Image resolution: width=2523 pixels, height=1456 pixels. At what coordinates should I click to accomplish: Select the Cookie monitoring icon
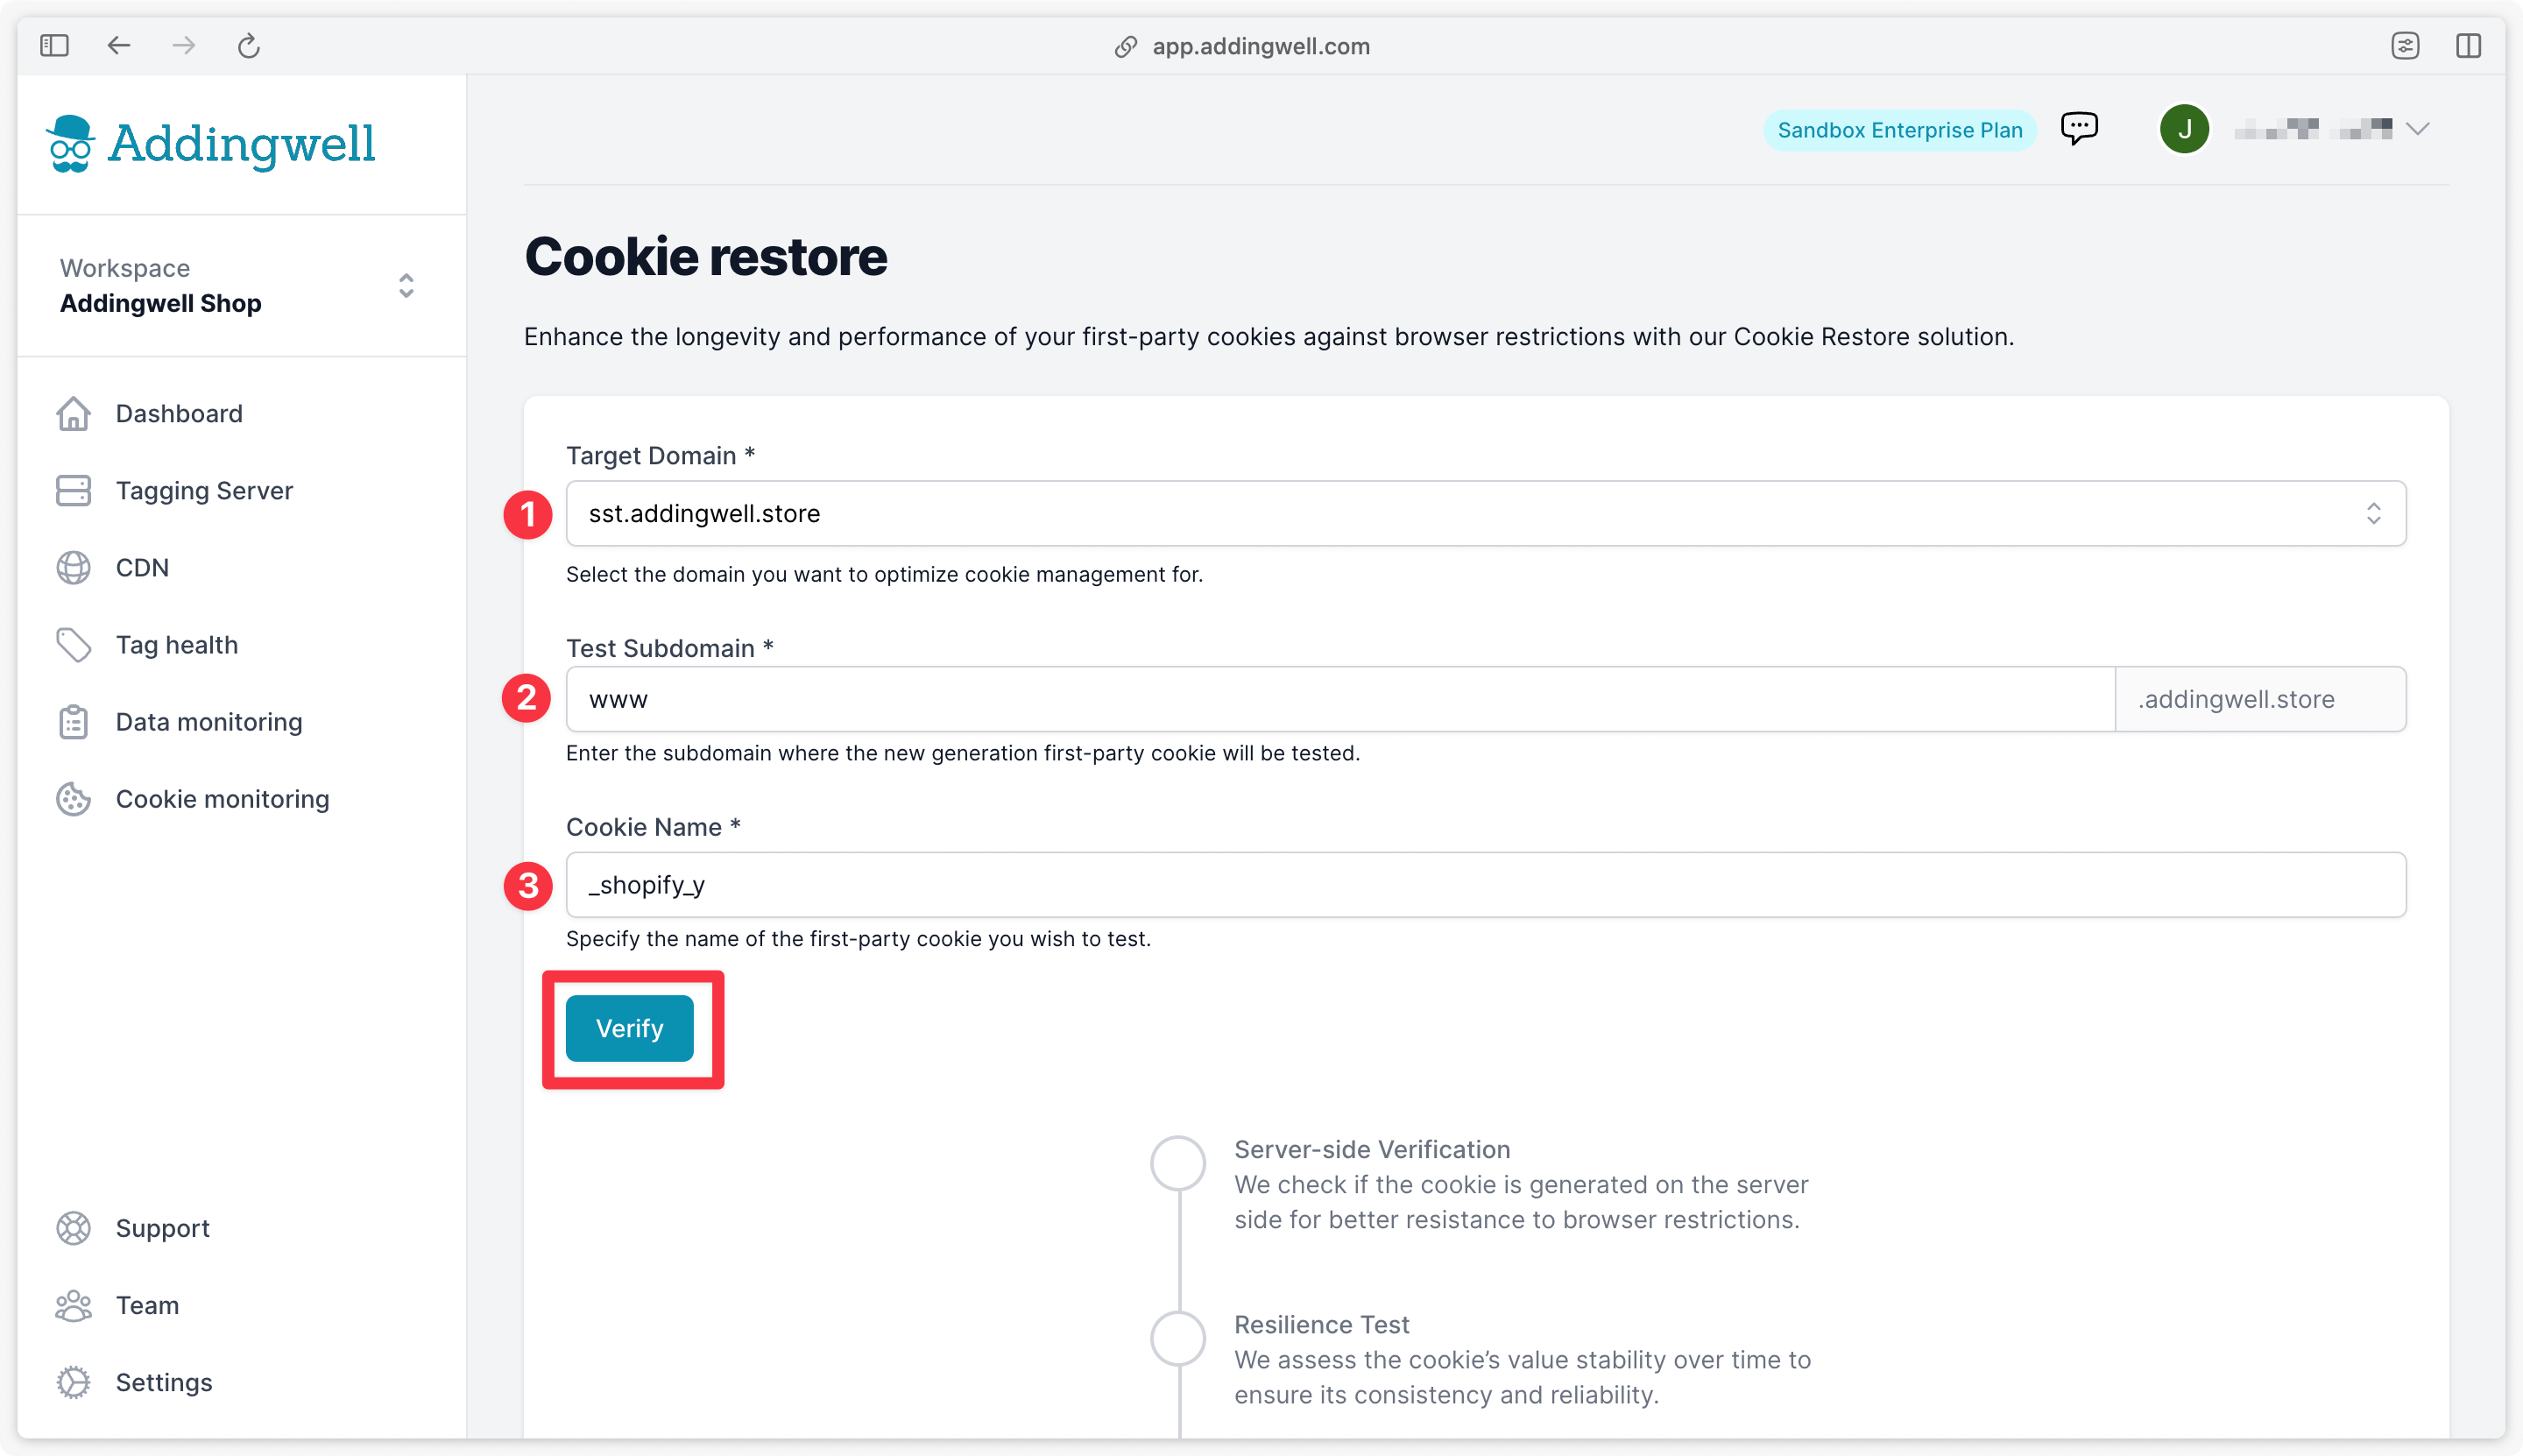[x=73, y=799]
